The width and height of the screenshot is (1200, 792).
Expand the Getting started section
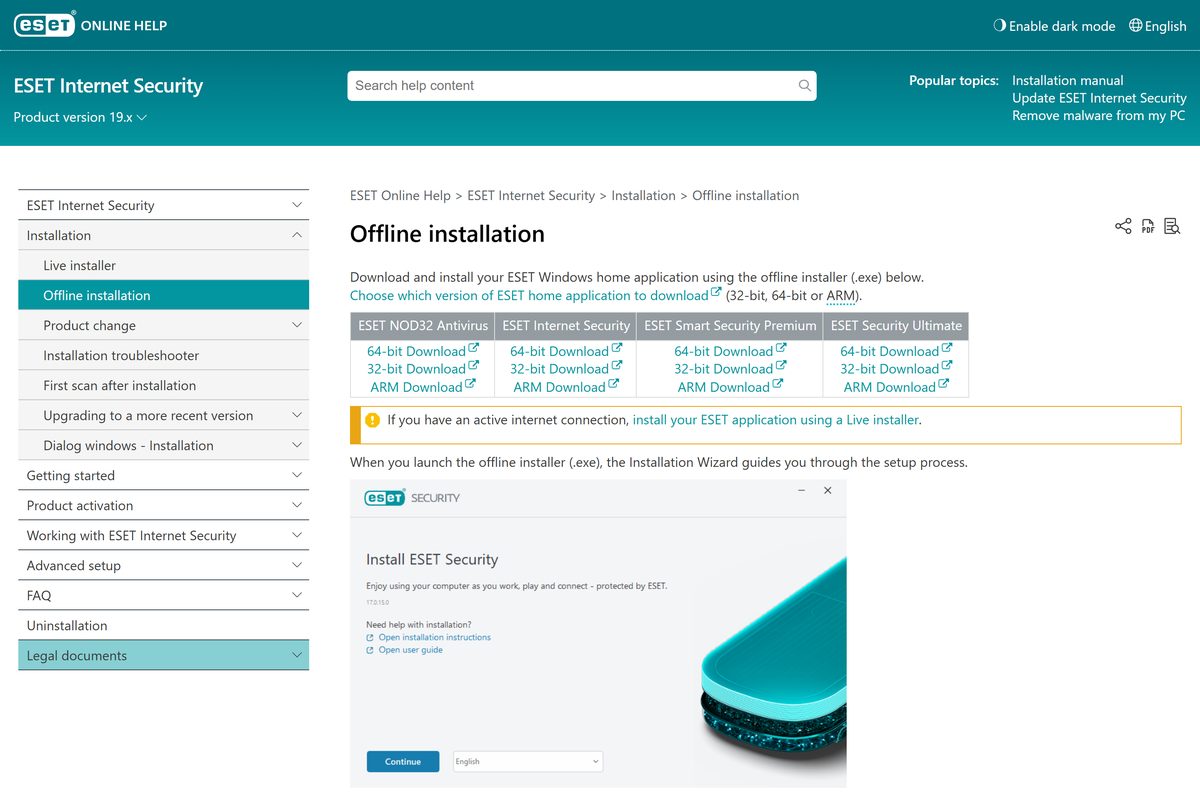click(x=164, y=475)
